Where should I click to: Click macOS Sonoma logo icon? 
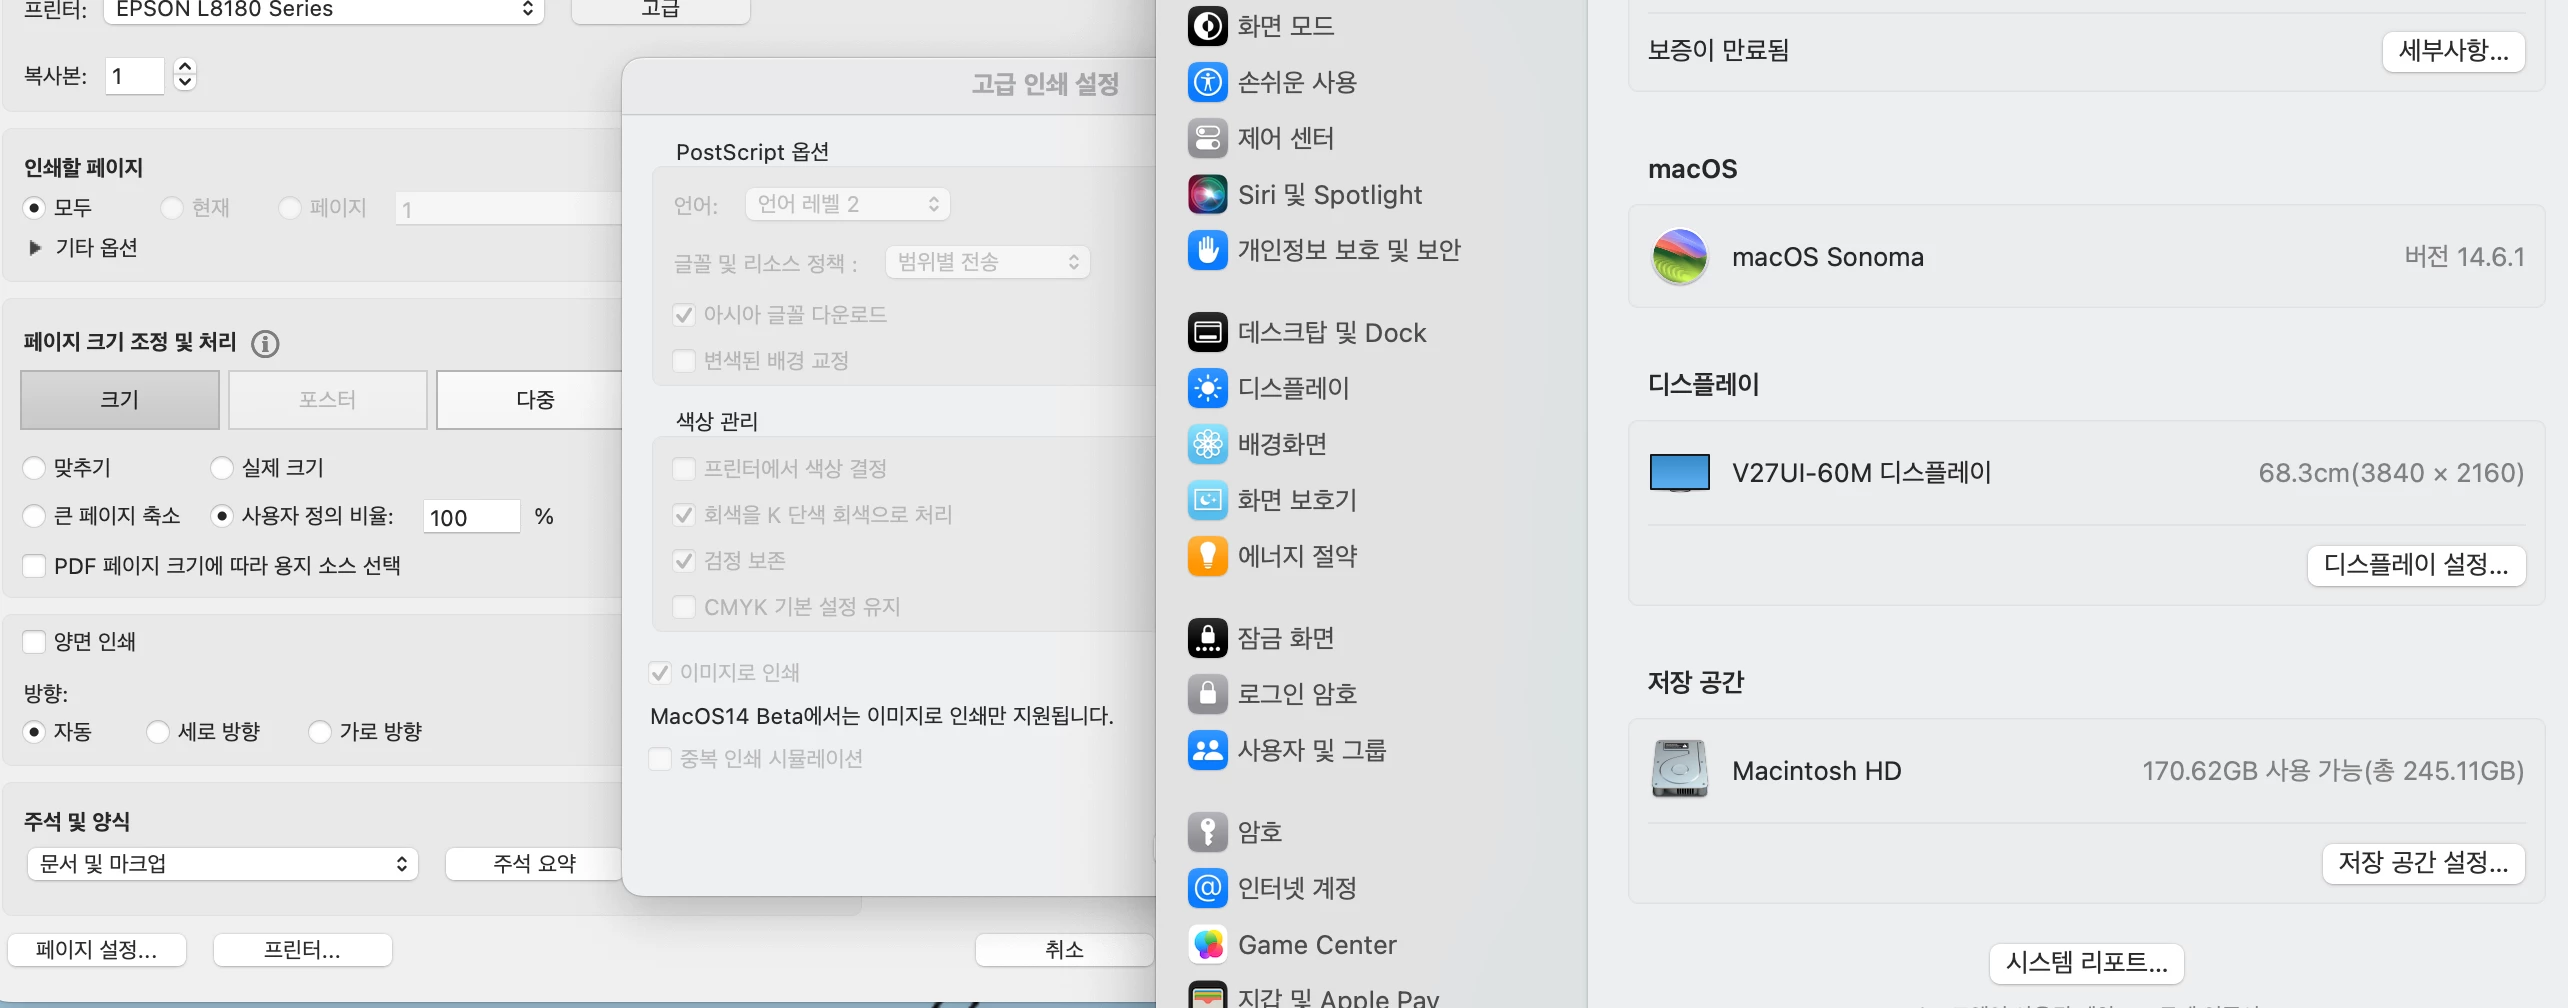[1680, 257]
